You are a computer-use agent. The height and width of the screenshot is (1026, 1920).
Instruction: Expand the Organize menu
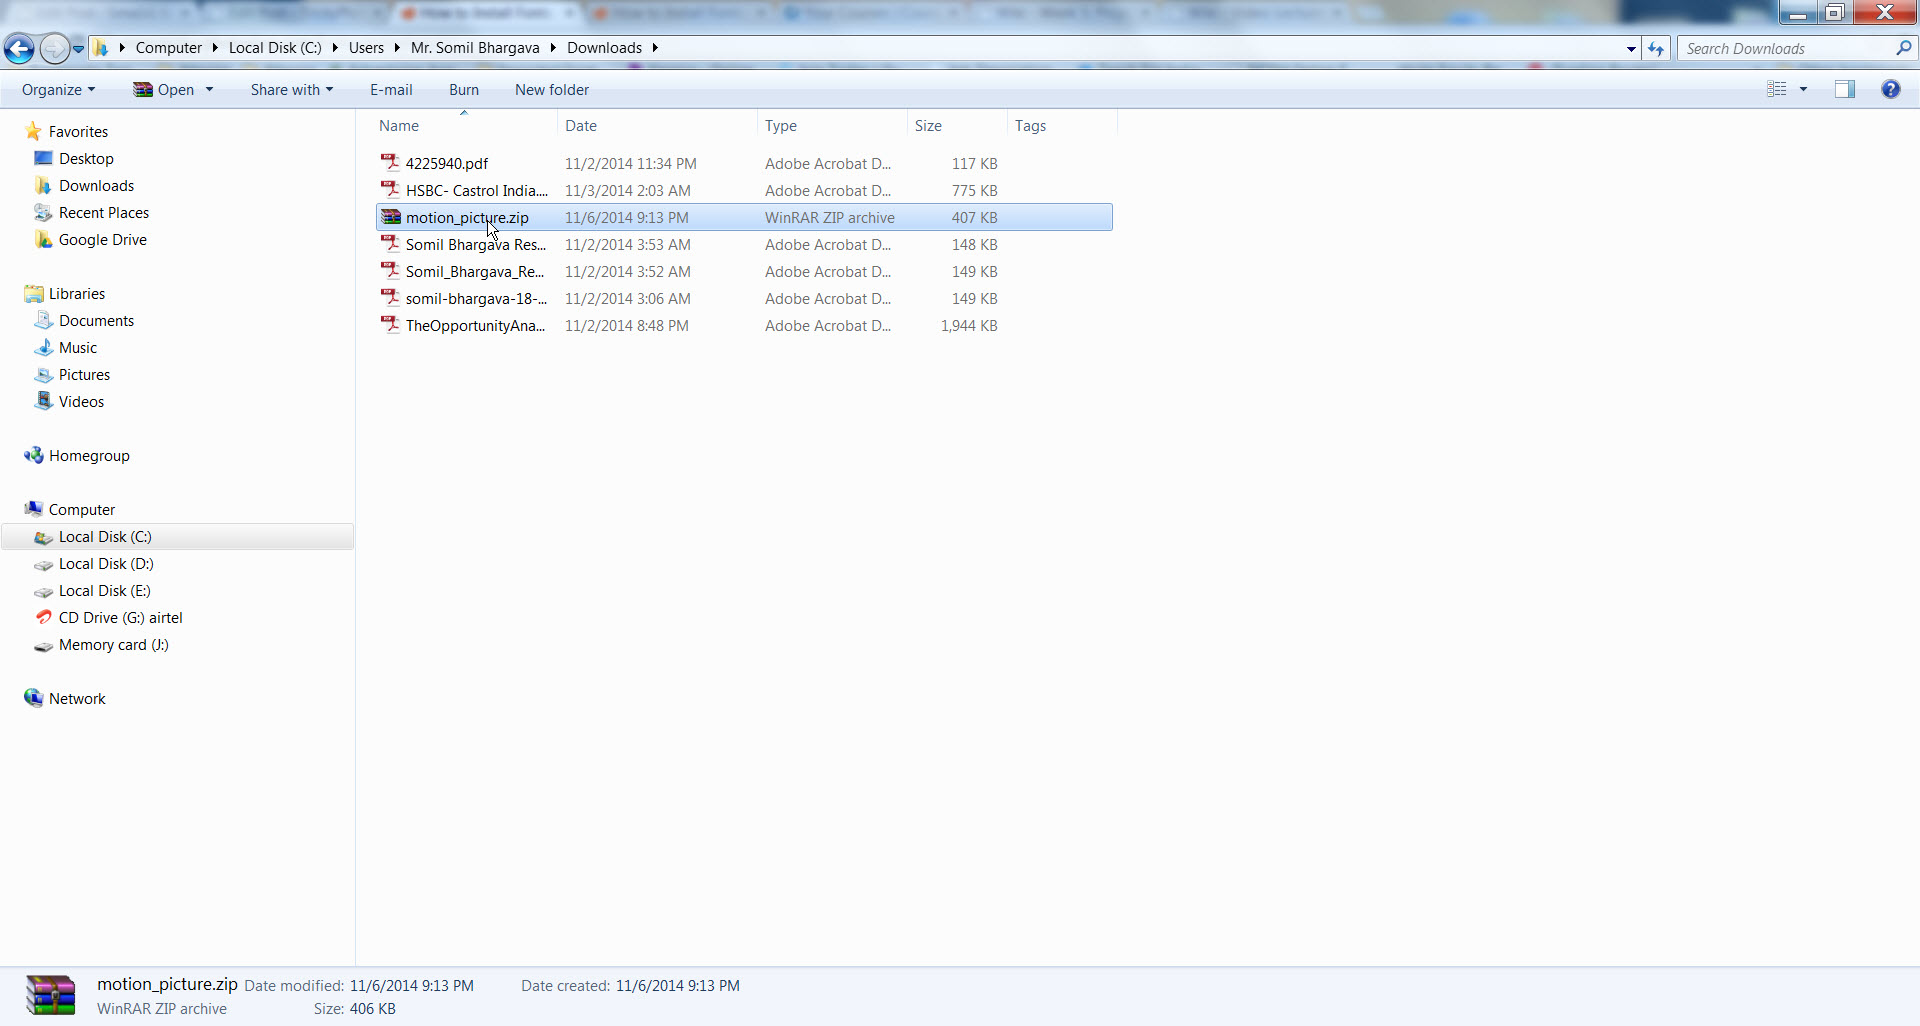pos(58,90)
